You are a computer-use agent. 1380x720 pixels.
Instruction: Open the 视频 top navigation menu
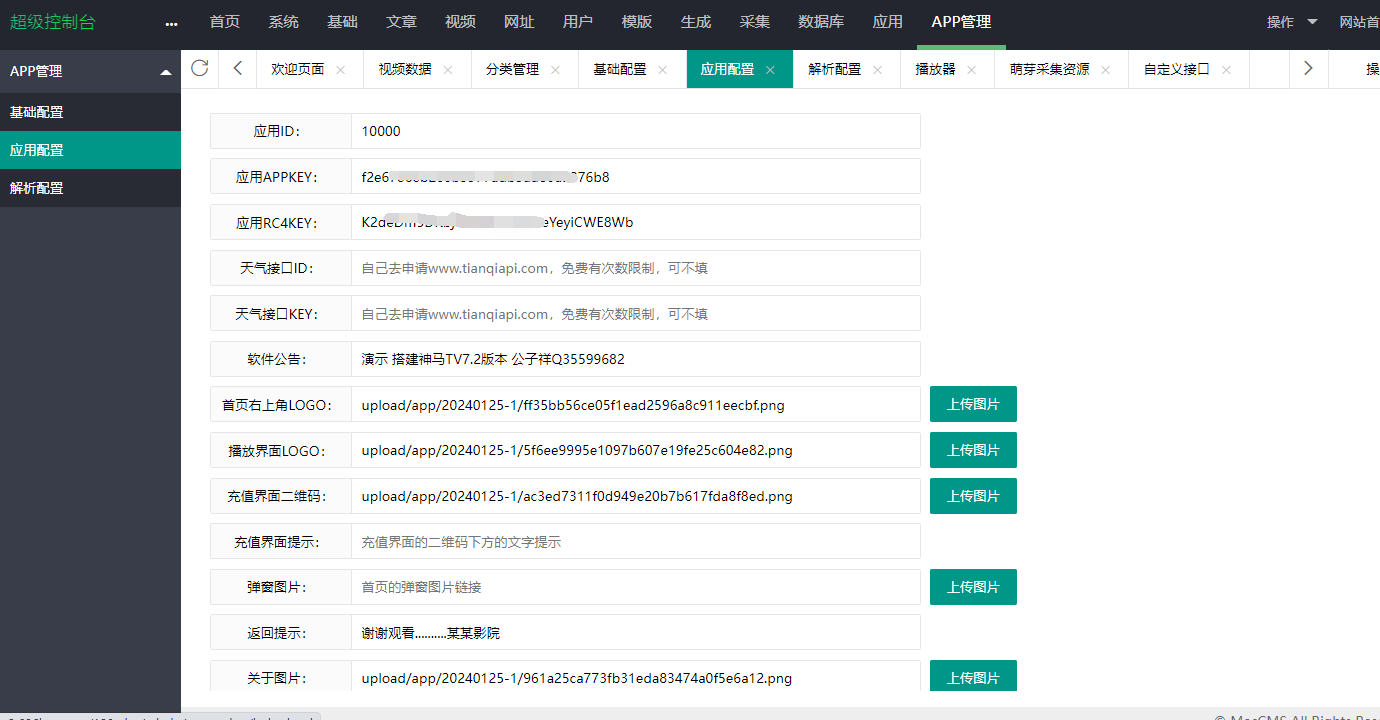460,22
